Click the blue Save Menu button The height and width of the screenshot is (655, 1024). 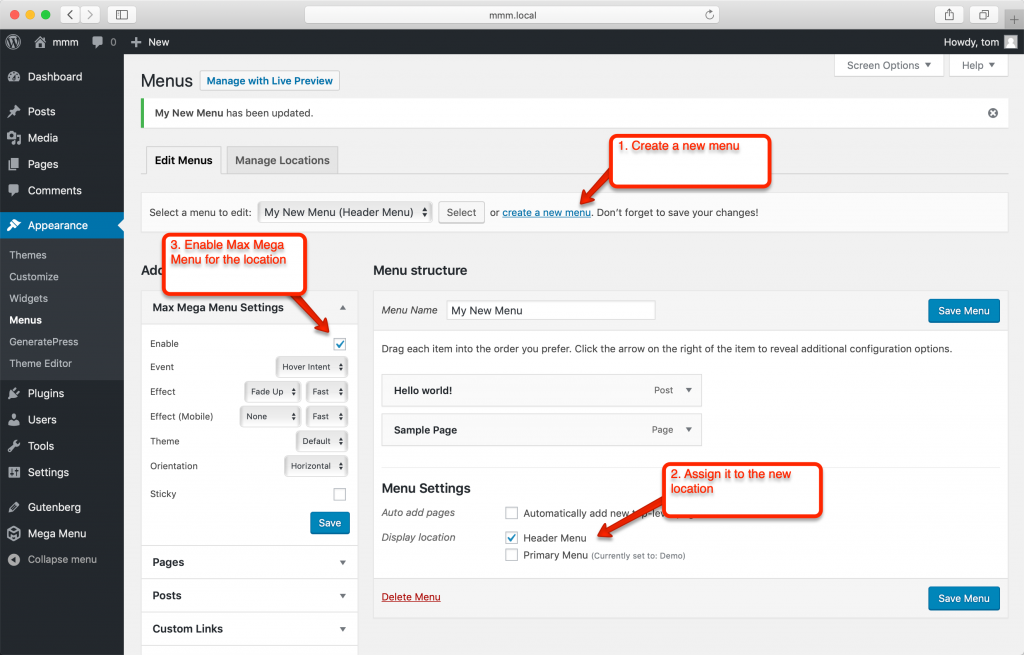tap(963, 310)
